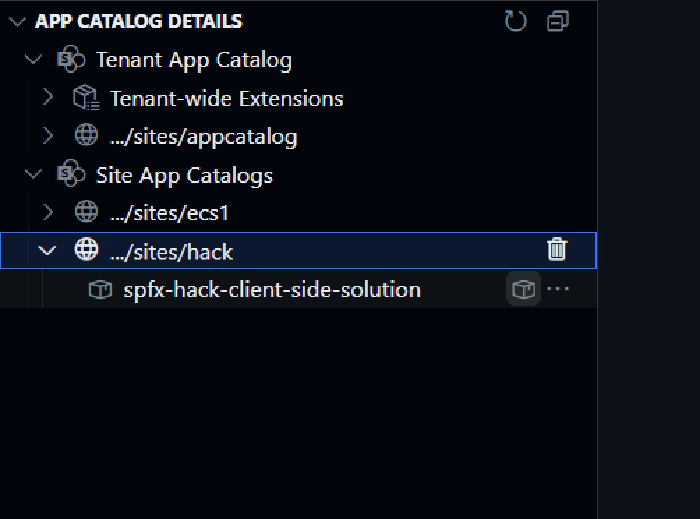Expand the sites/ecs1 node
Screen dimensions: 700x519
[48, 213]
